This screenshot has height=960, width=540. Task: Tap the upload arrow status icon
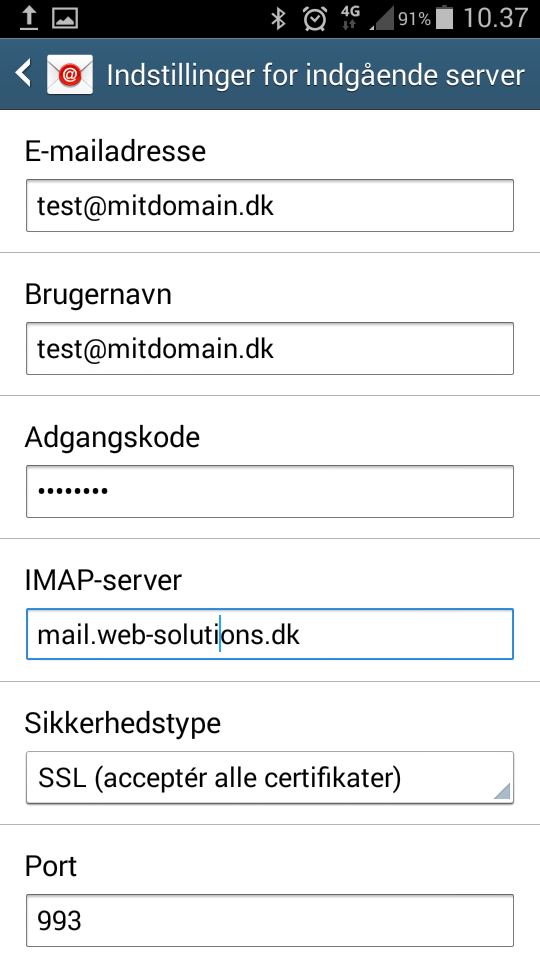click(28, 18)
